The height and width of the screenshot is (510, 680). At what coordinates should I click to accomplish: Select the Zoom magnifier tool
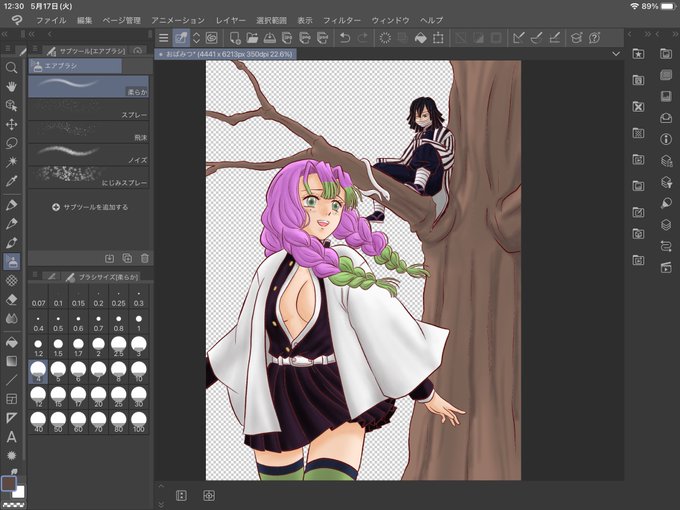point(12,67)
